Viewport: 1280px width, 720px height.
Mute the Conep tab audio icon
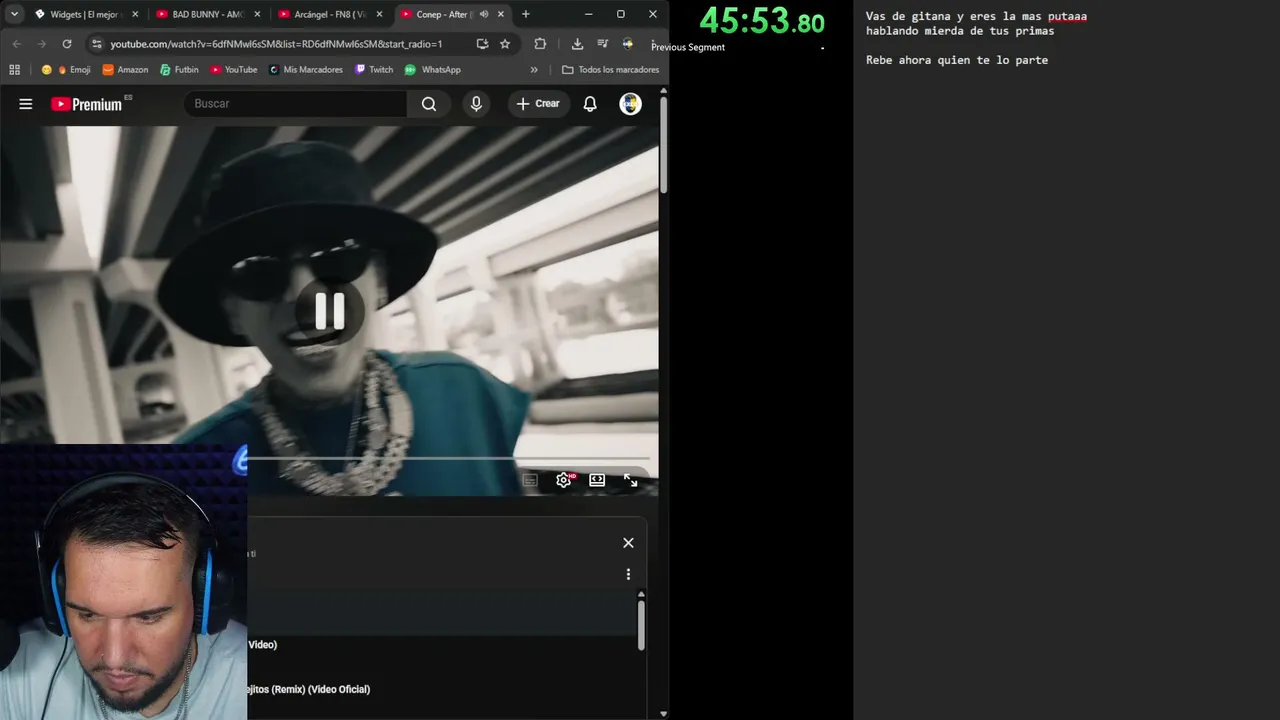pyautogui.click(x=484, y=14)
